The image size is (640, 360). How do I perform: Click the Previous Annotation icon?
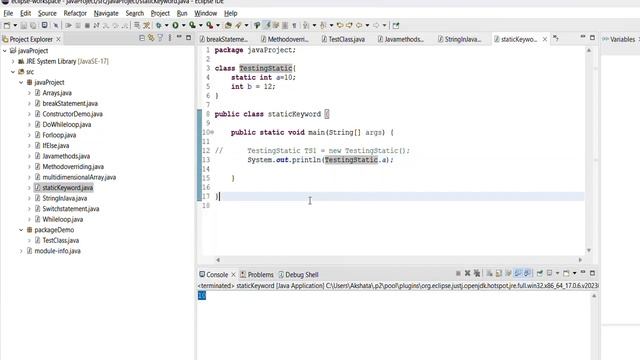[323, 25]
